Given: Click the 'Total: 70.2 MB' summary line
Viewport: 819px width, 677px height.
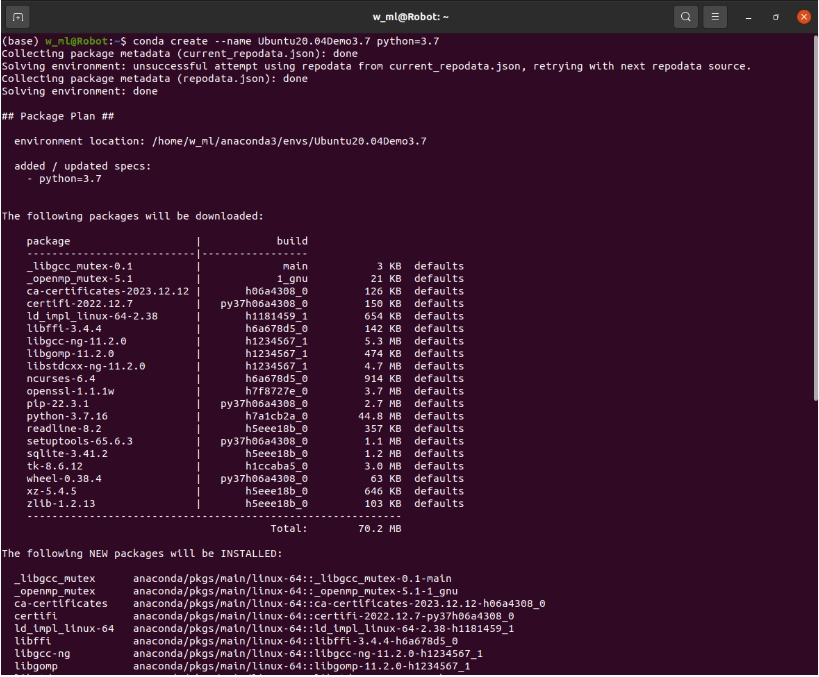Looking at the screenshot, I should 336,528.
